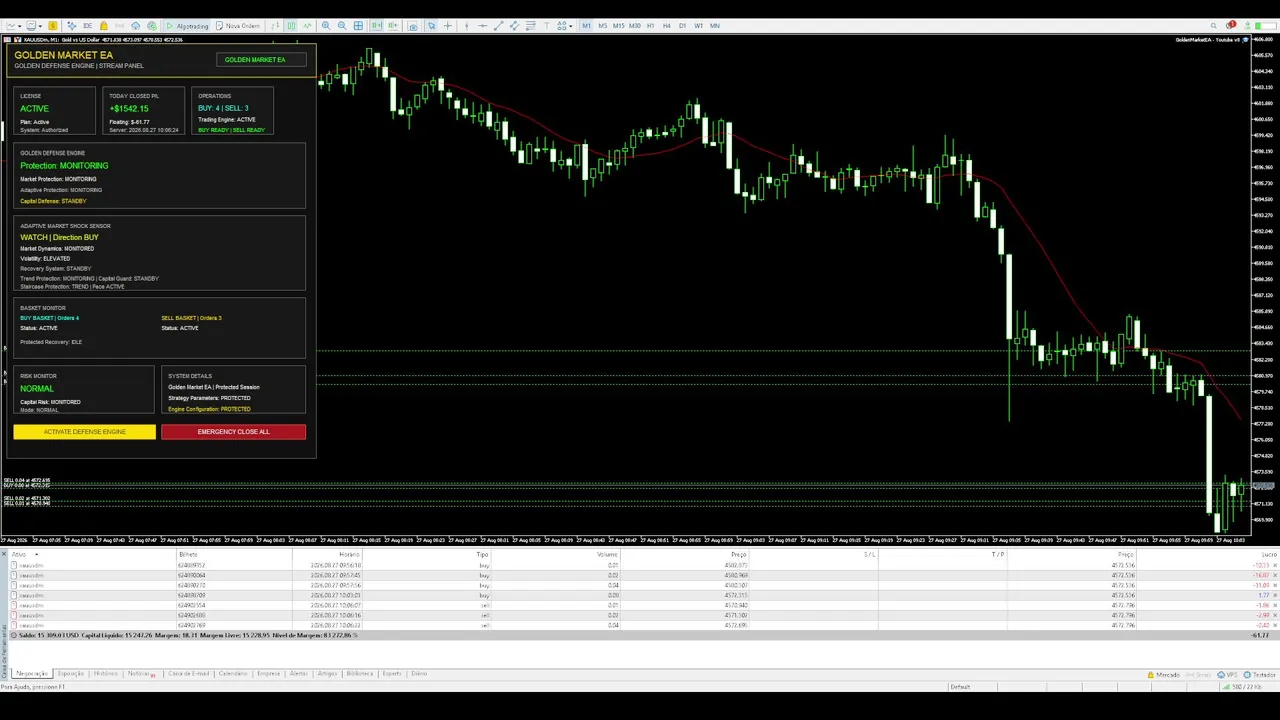
Task: Open the shapes objects dropdown
Action: [x=565, y=26]
